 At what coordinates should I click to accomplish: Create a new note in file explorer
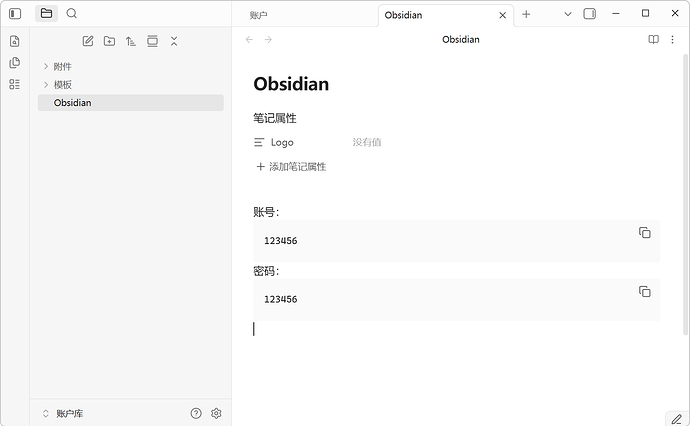tap(88, 41)
